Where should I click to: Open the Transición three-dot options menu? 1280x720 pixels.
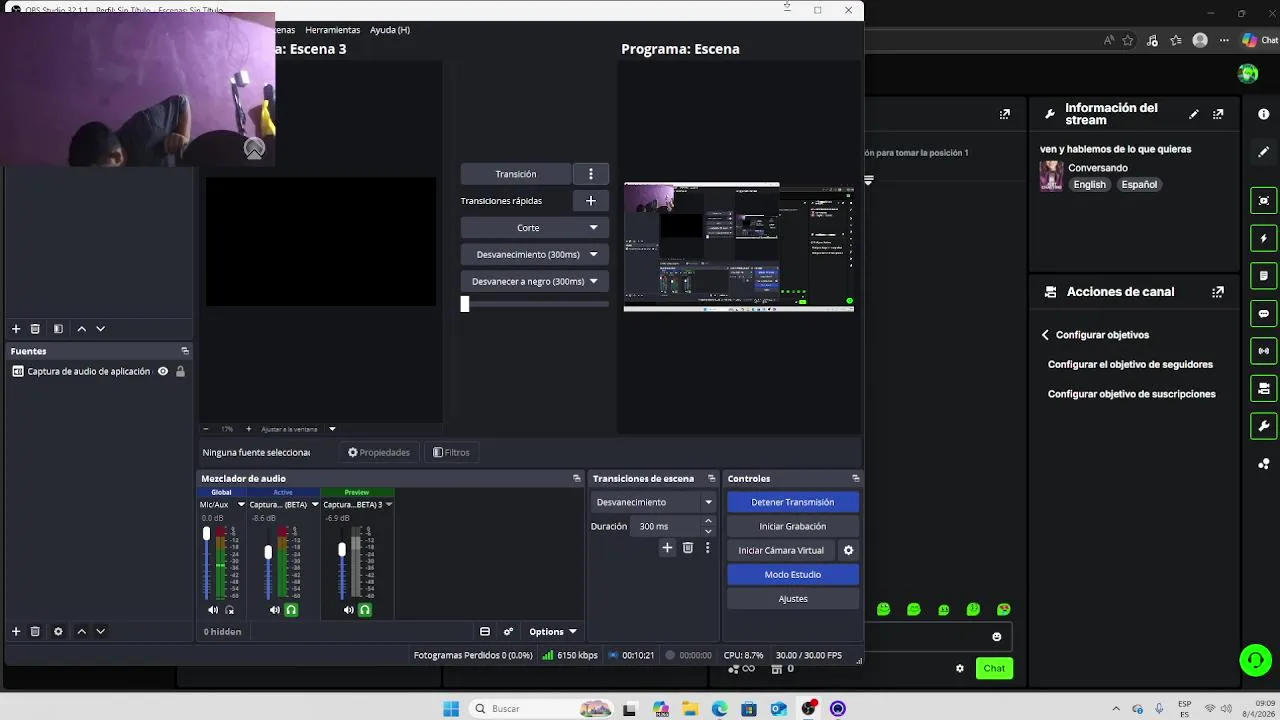(x=590, y=174)
